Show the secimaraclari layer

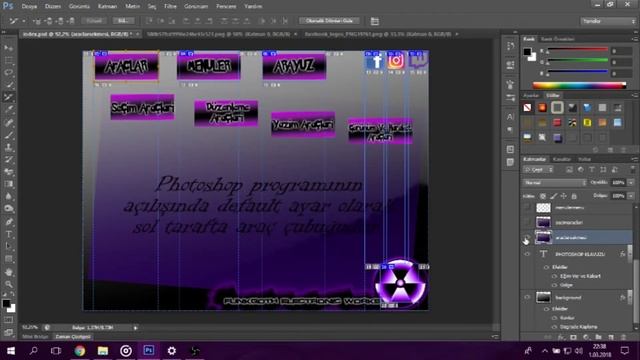527,222
